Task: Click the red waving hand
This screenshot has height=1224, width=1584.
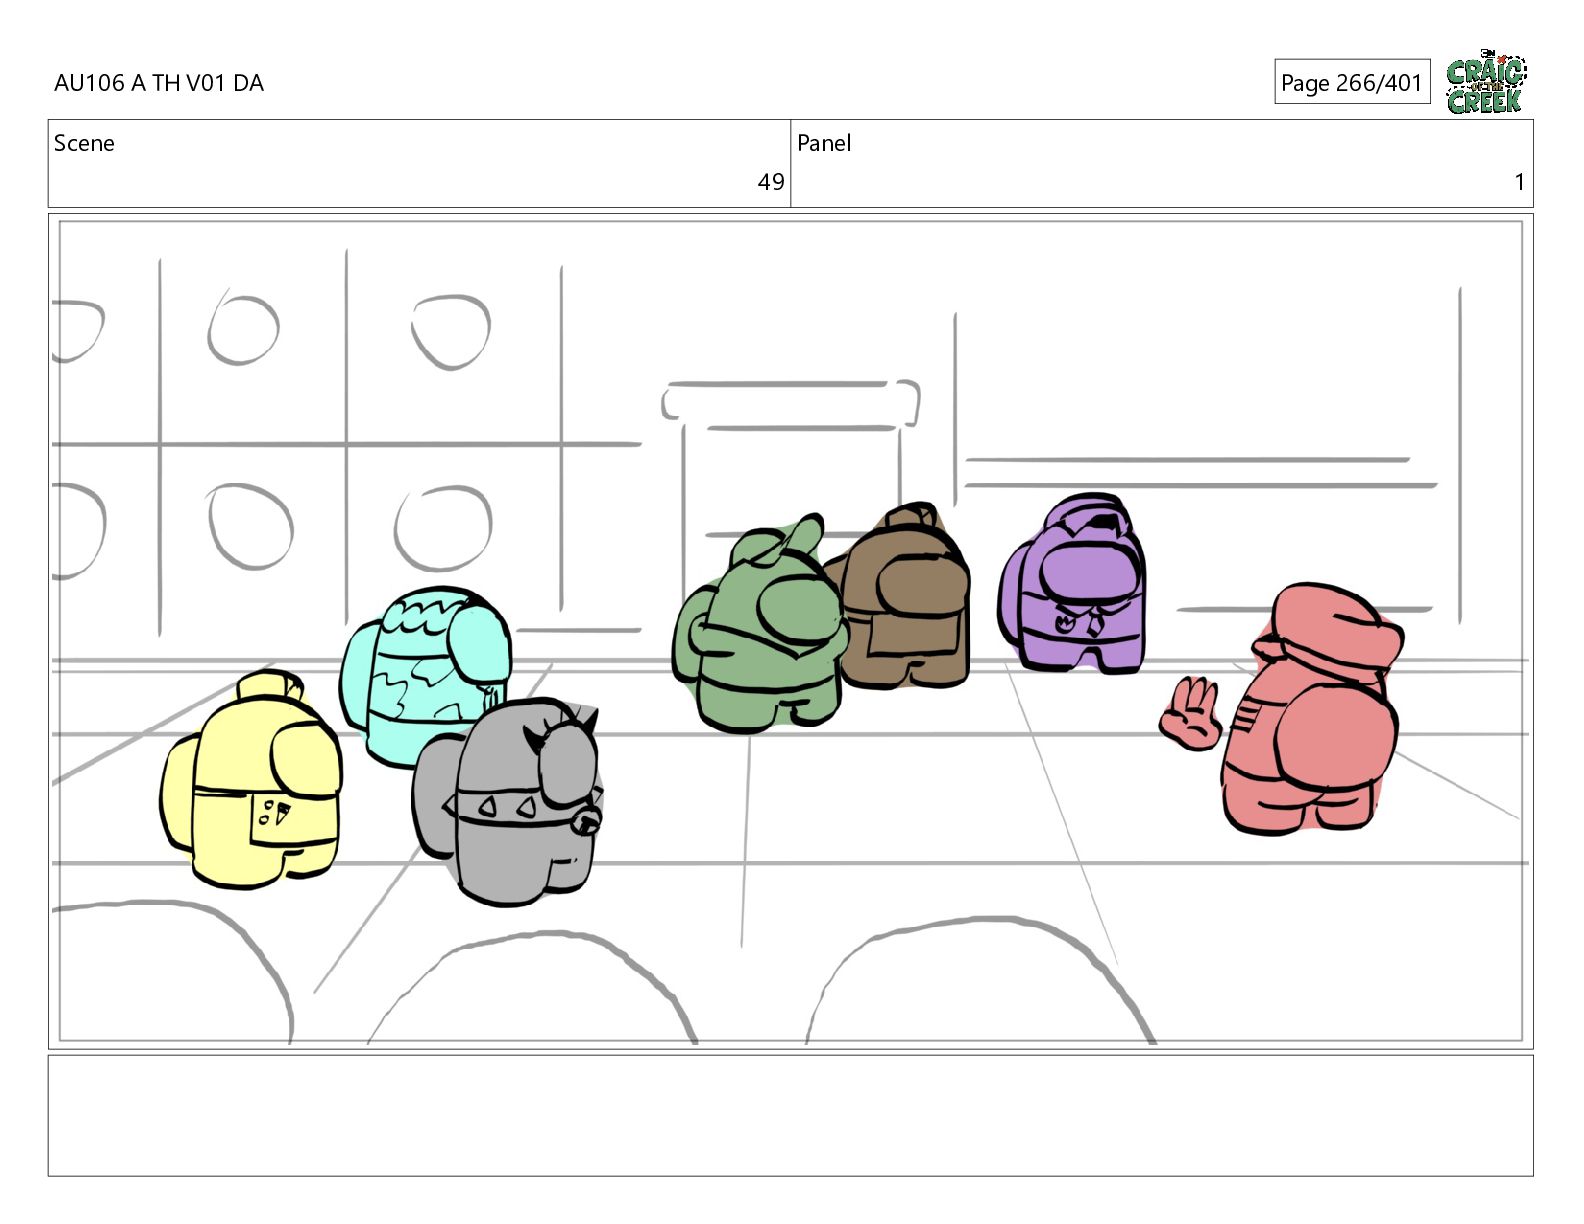Action: (1191, 713)
